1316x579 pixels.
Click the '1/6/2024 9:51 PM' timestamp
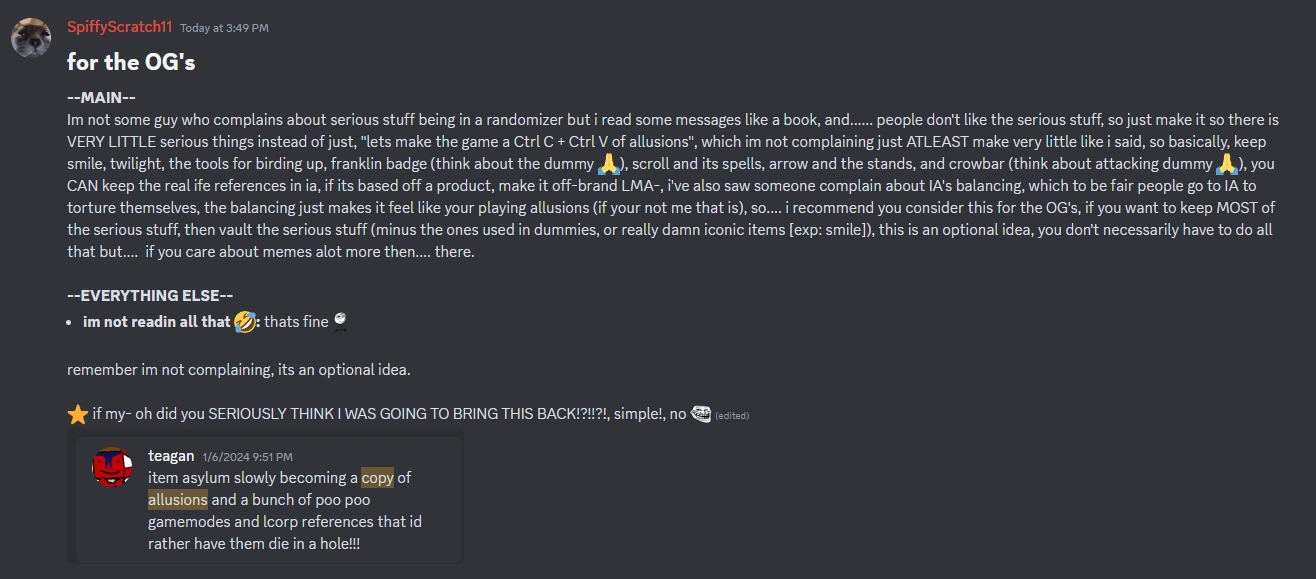[x=246, y=455]
